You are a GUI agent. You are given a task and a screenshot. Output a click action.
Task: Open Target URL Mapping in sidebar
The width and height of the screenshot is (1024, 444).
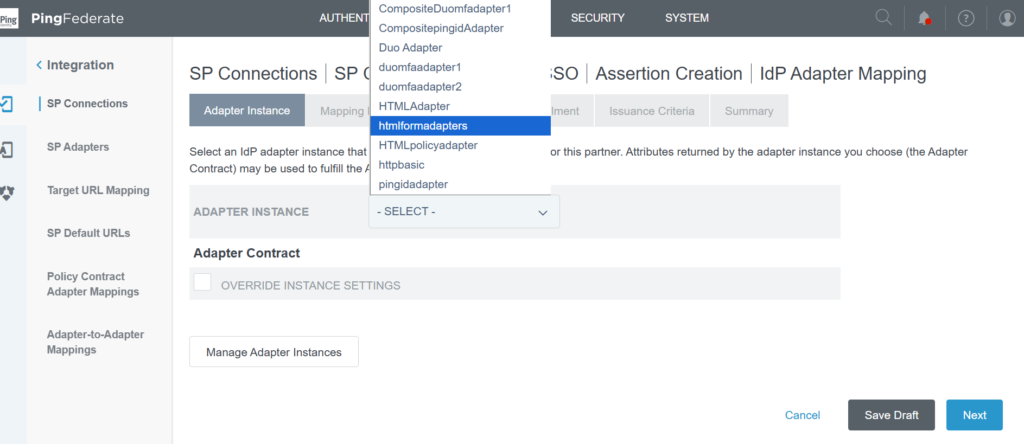pos(98,191)
